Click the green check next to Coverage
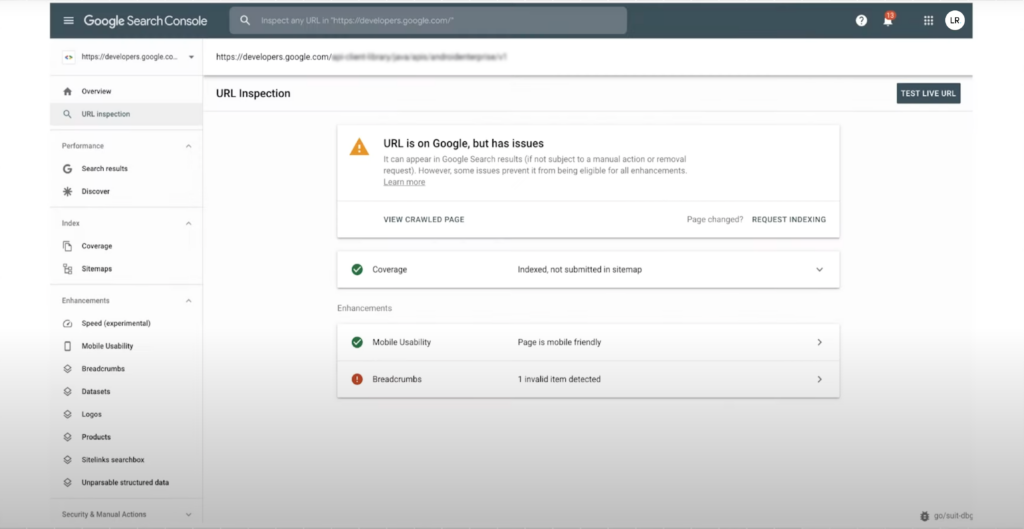 357,269
